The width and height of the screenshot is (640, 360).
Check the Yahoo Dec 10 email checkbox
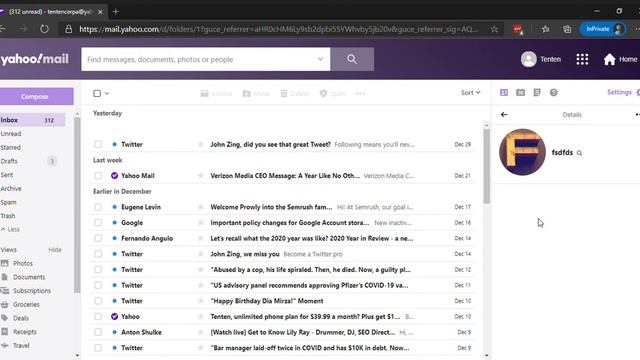point(98,316)
